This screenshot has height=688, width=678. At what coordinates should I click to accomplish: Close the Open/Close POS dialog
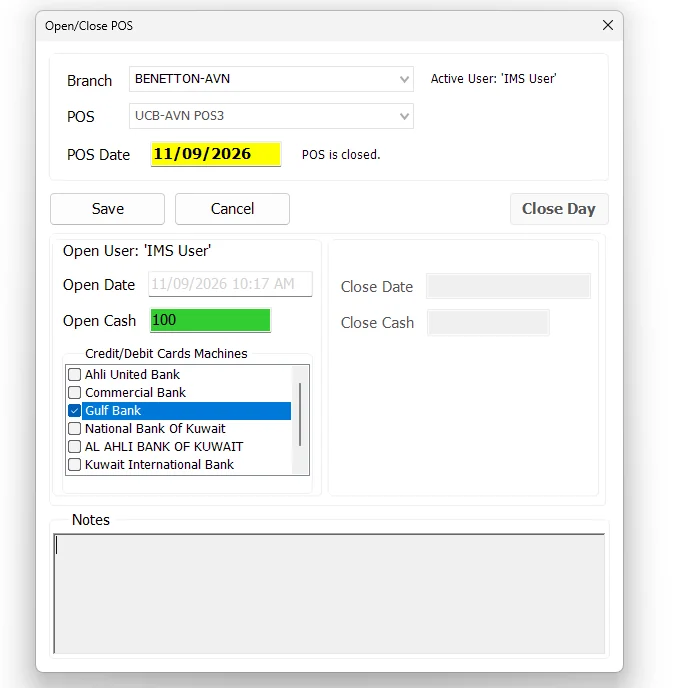point(607,25)
